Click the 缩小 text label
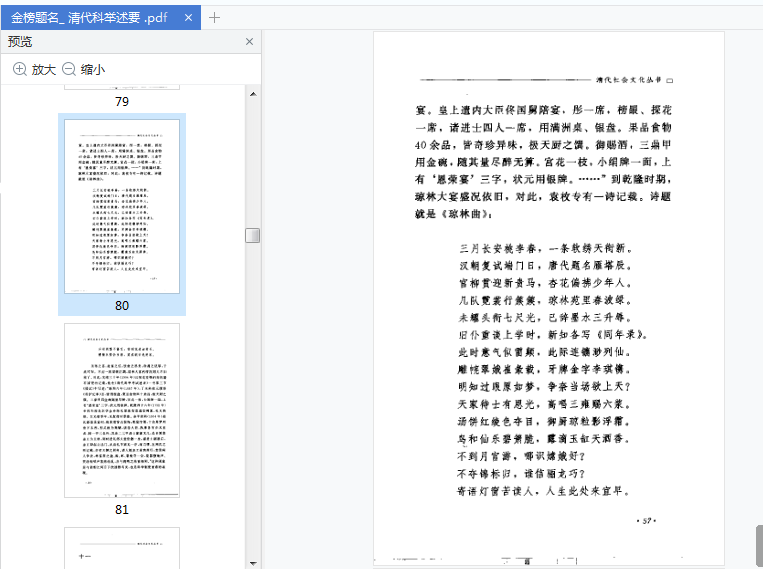This screenshot has height=569, width=763. [x=92, y=70]
